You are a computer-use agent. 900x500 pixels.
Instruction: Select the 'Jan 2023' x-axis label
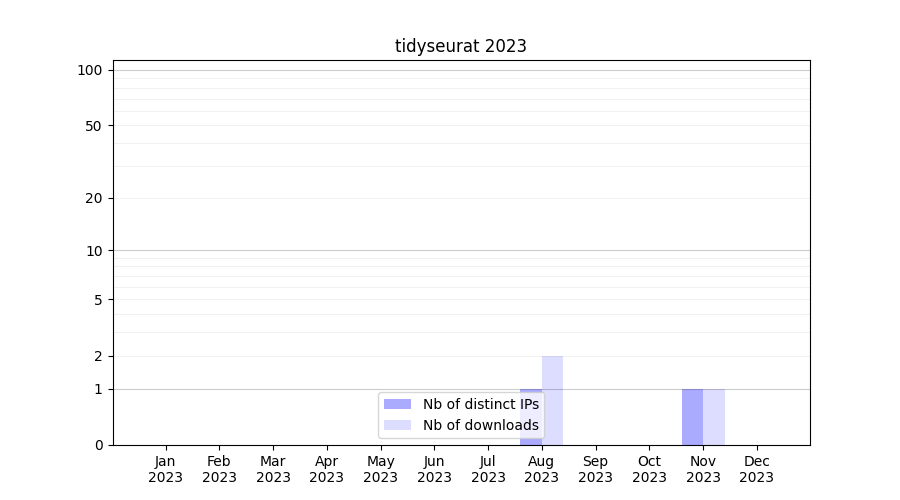click(165, 469)
